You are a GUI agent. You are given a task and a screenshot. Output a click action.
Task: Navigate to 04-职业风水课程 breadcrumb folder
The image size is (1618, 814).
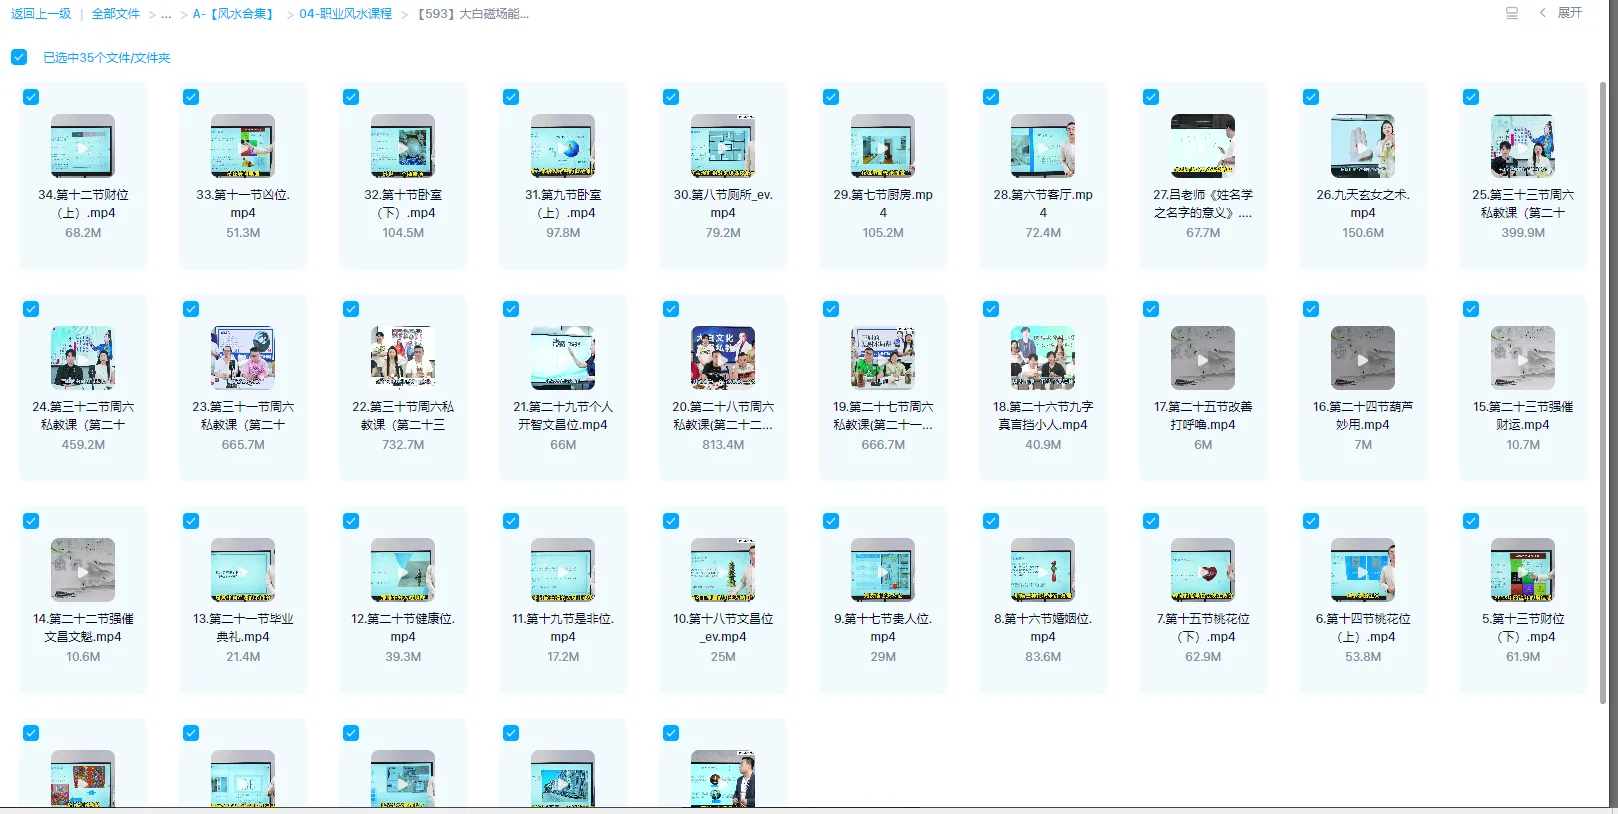345,14
